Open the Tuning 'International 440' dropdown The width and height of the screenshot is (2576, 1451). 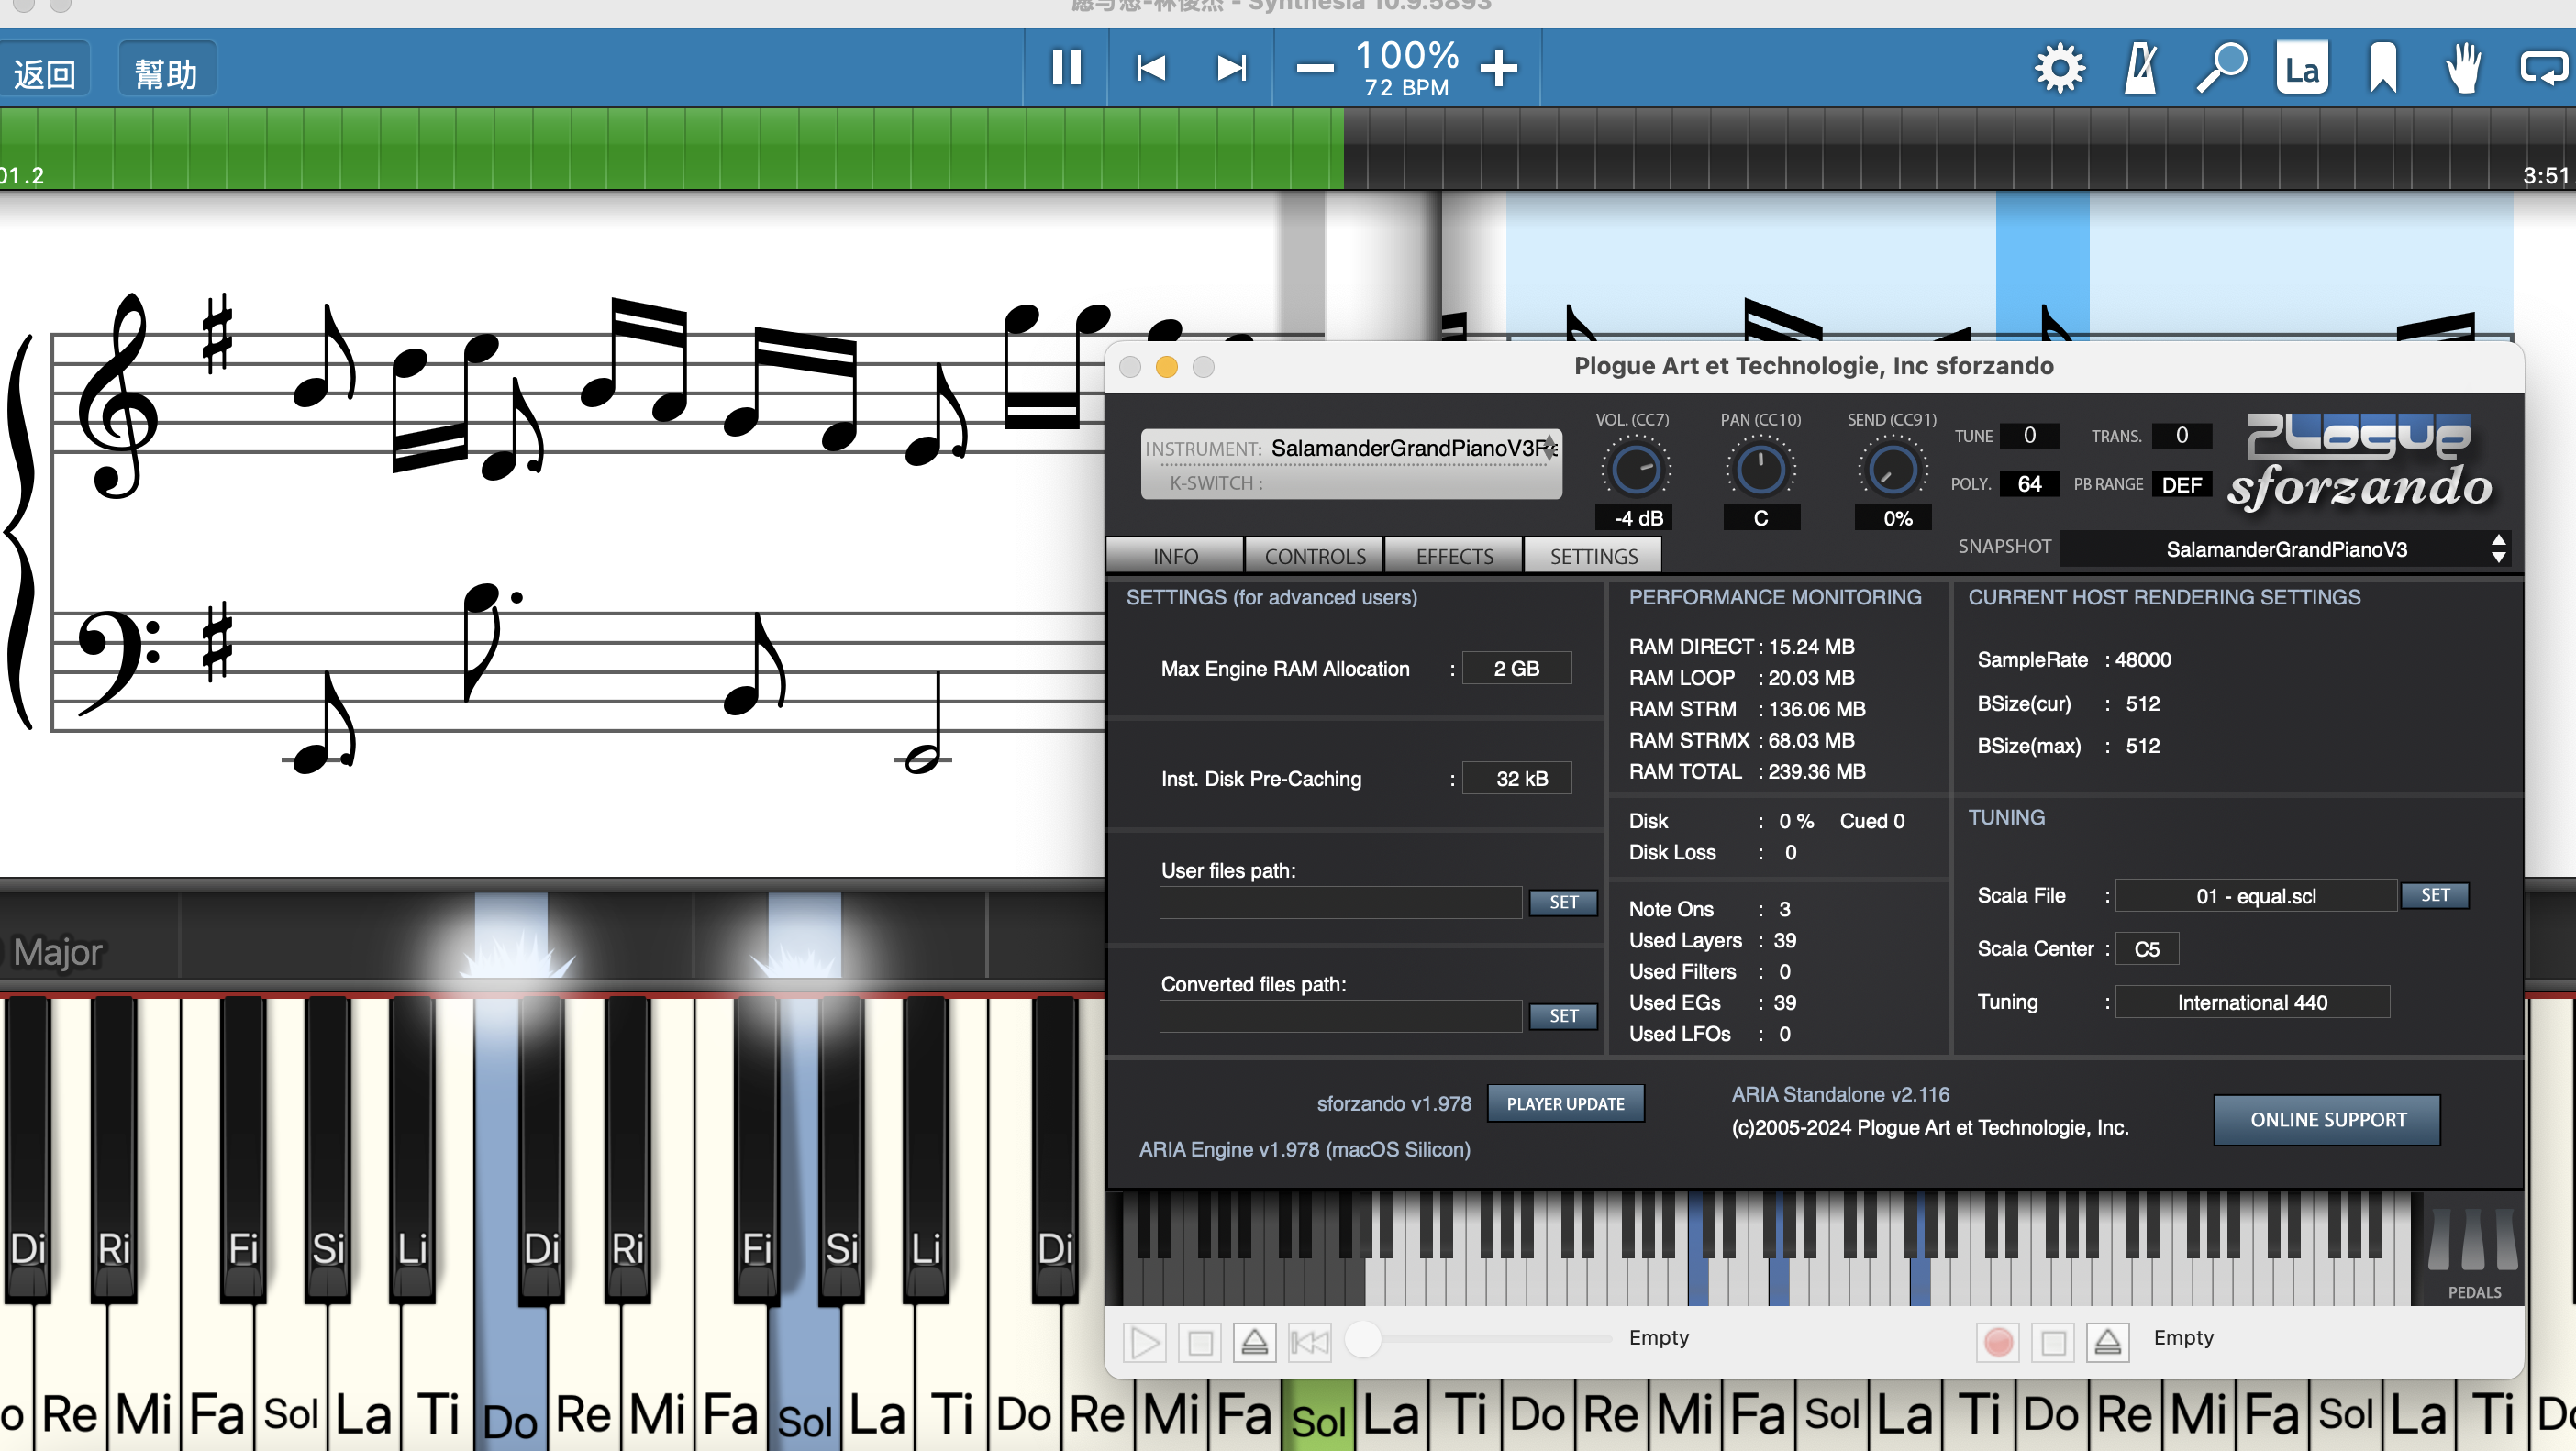point(2251,1002)
